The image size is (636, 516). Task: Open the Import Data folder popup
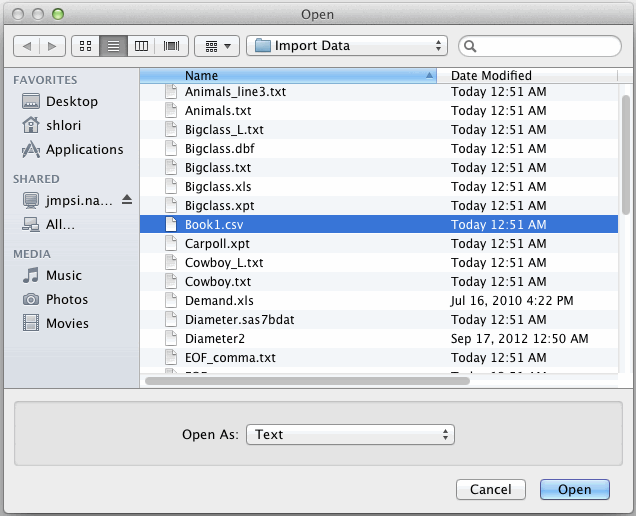tap(347, 46)
